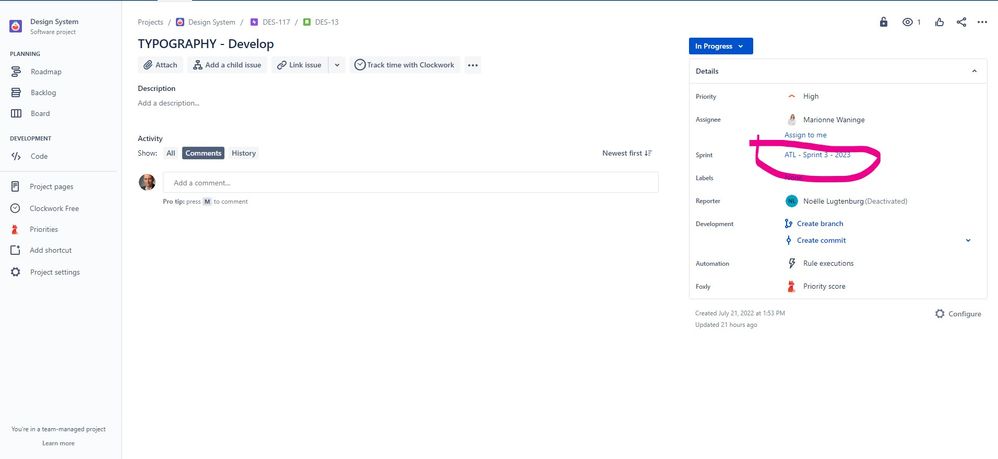Expand the Link issue dropdown arrow

tap(337, 65)
